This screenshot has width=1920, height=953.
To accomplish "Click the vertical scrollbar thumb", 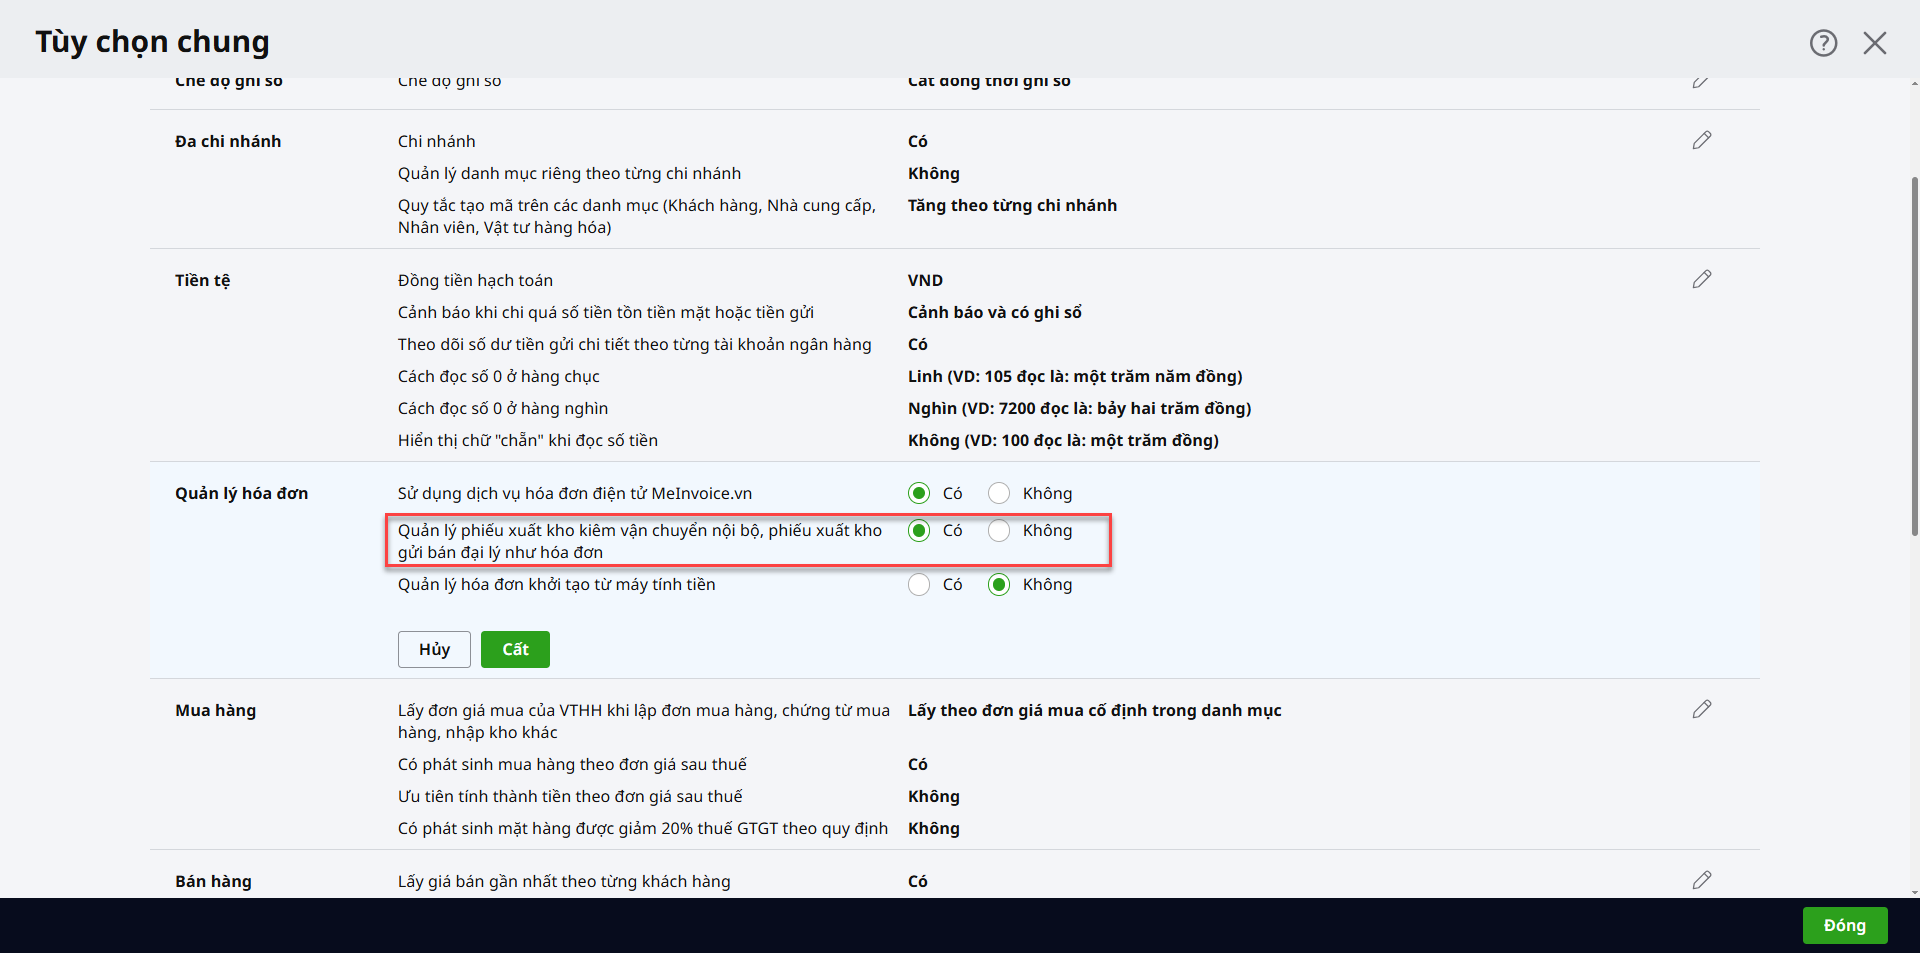I will click(x=1914, y=355).
